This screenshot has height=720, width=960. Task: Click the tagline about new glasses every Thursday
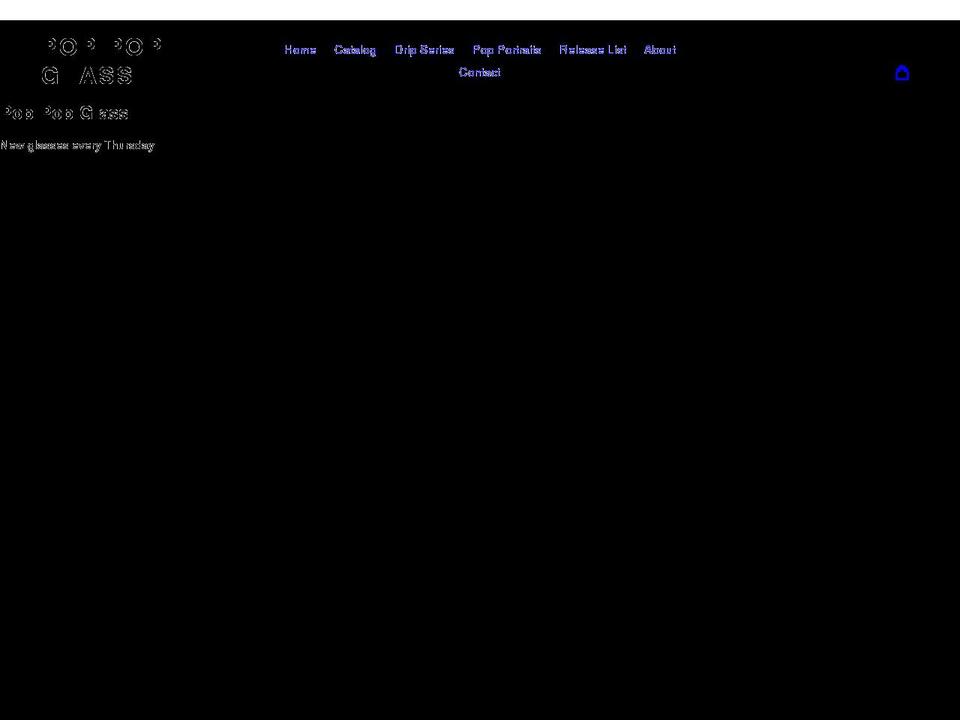77,145
